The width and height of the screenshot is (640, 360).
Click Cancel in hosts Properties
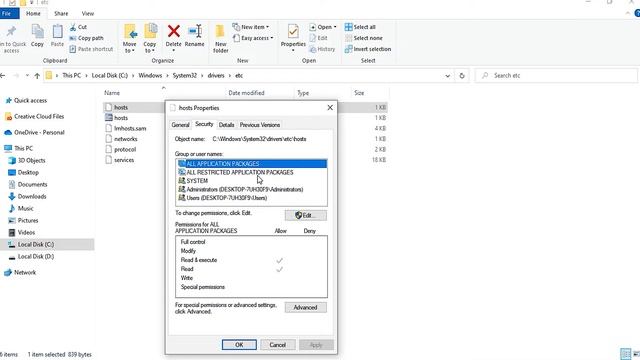pos(278,345)
